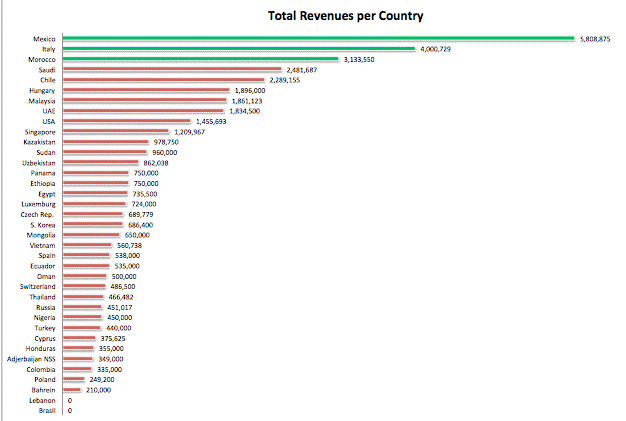This screenshot has width=626, height=421.
Task: Click the Luxemburg revenue bar
Action: (94, 204)
